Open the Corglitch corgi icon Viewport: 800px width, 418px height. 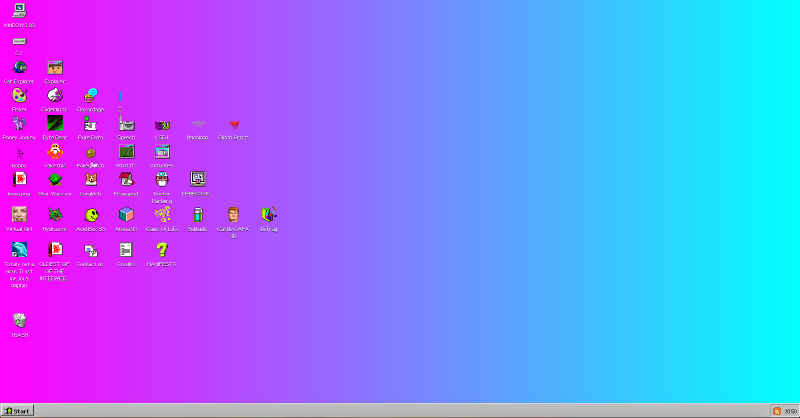point(91,180)
